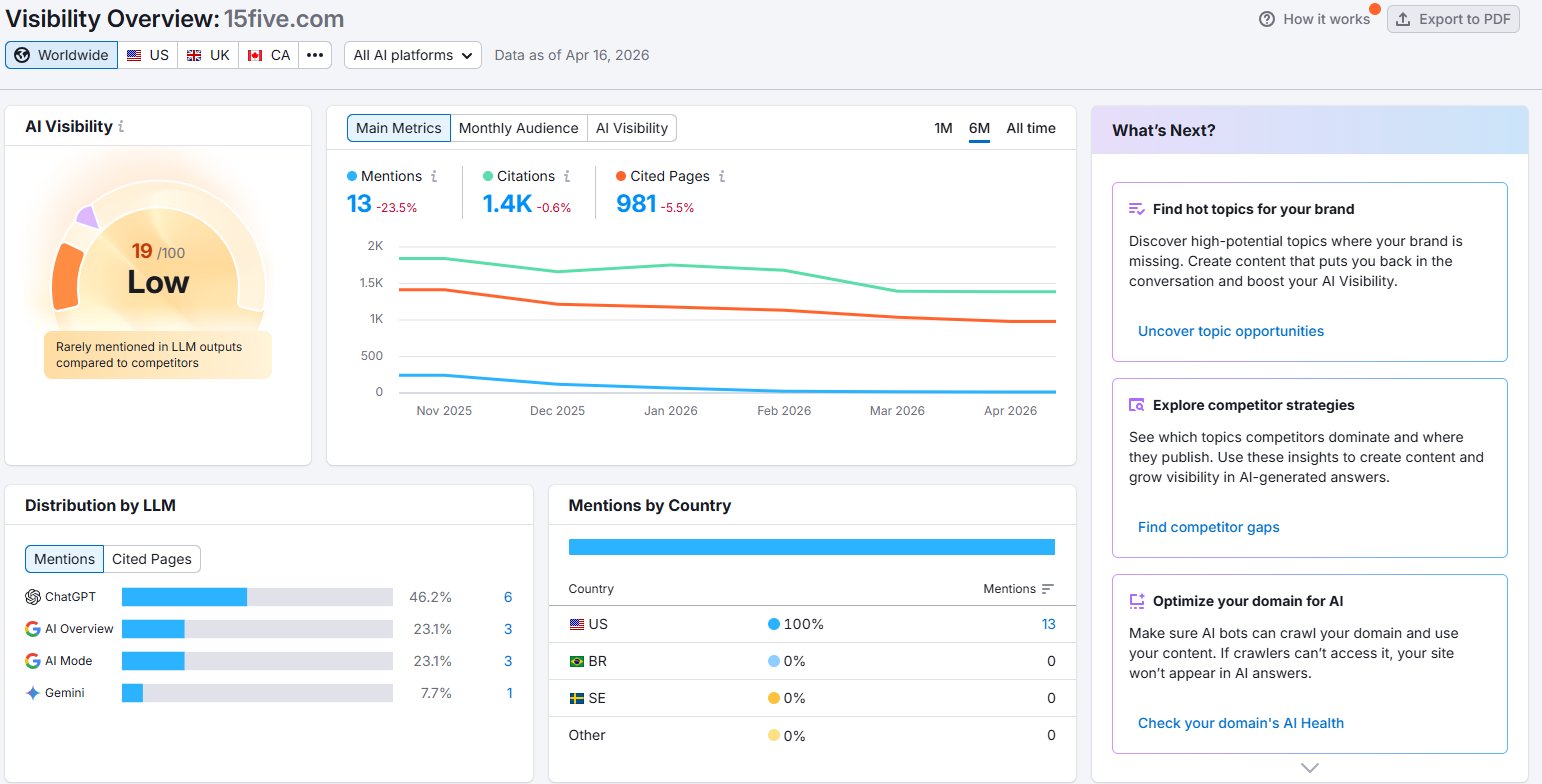The width and height of the screenshot is (1542, 784).
Task: Click the Other row in country table
Action: point(812,735)
